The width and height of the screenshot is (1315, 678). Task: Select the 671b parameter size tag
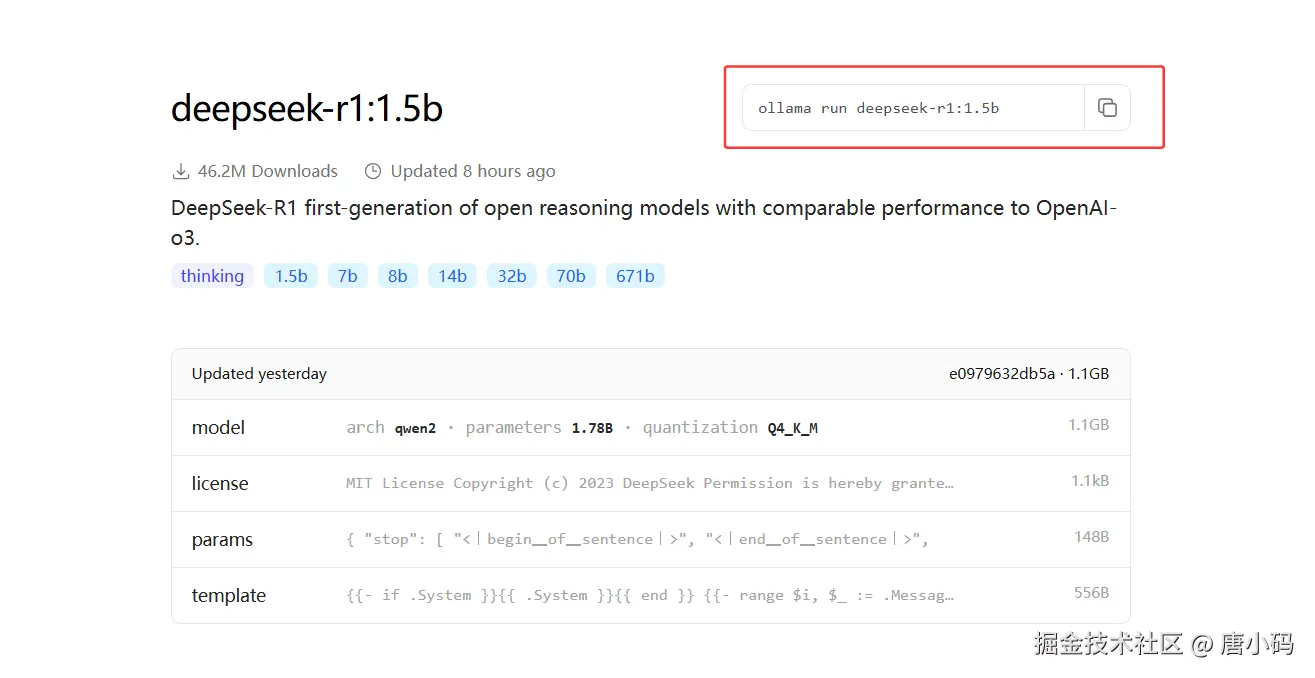pyautogui.click(x=635, y=275)
